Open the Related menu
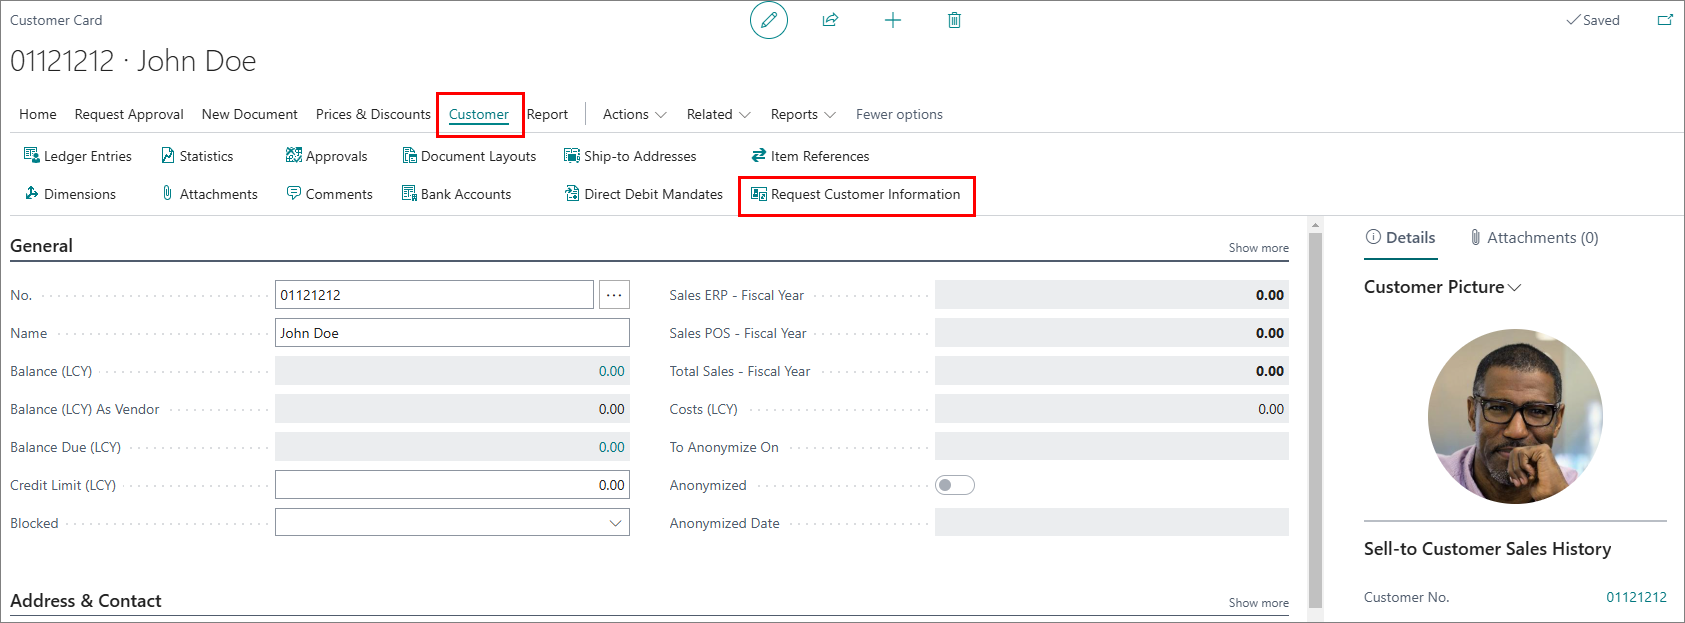This screenshot has width=1685, height=623. [x=718, y=114]
